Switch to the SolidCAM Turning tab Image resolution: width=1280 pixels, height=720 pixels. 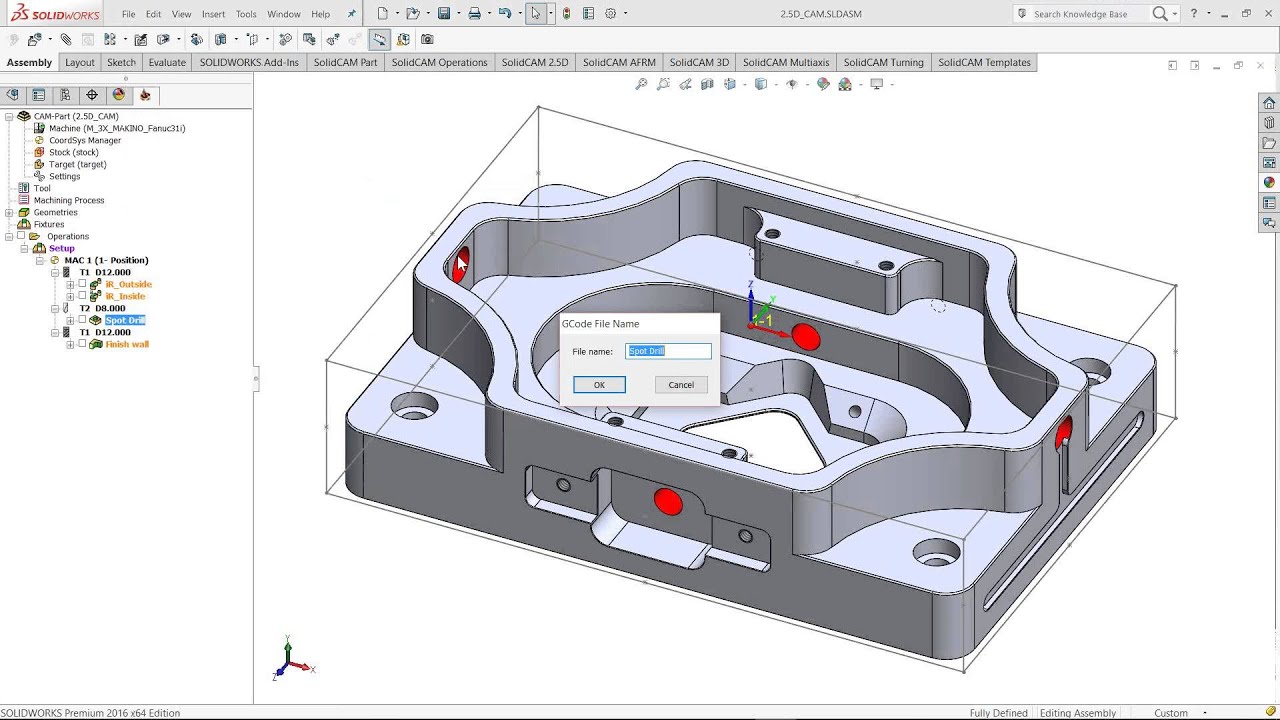click(884, 62)
